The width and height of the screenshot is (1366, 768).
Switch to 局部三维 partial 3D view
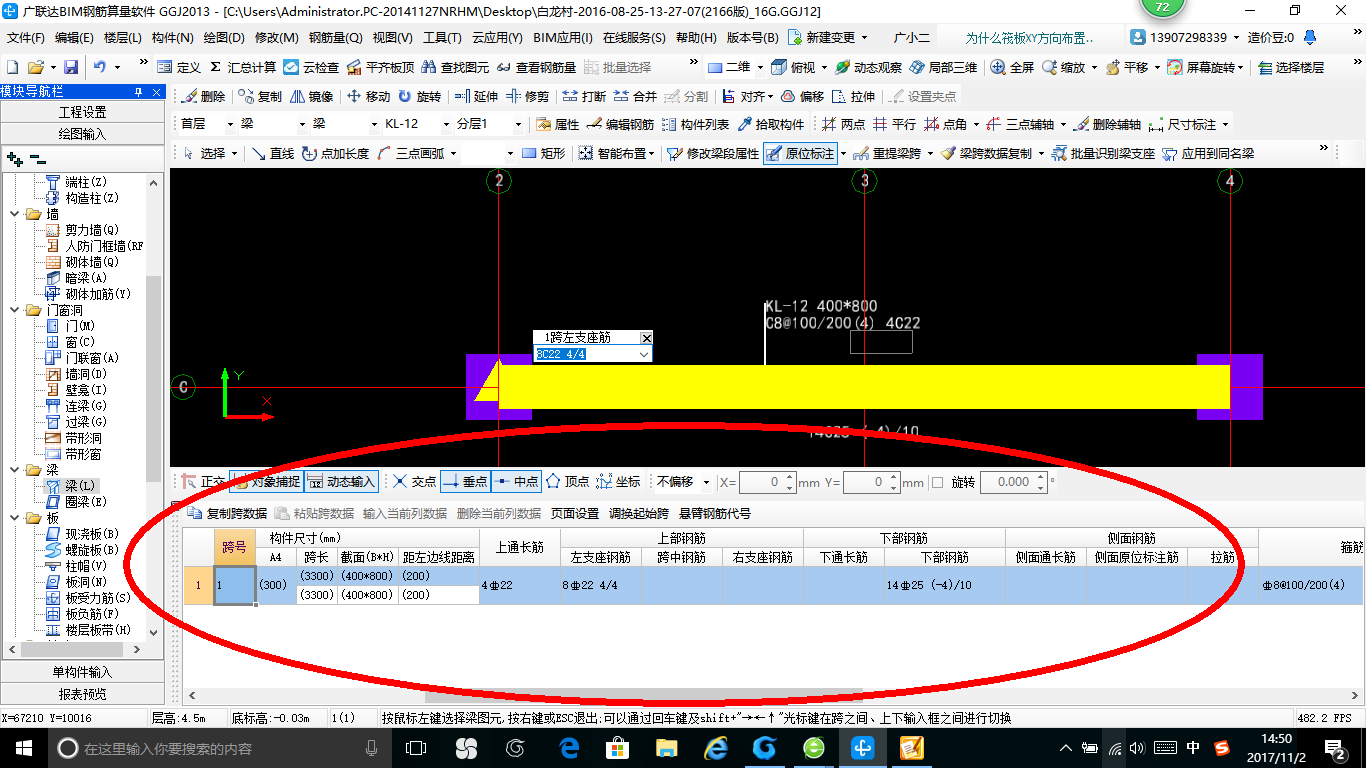pyautogui.click(x=943, y=67)
